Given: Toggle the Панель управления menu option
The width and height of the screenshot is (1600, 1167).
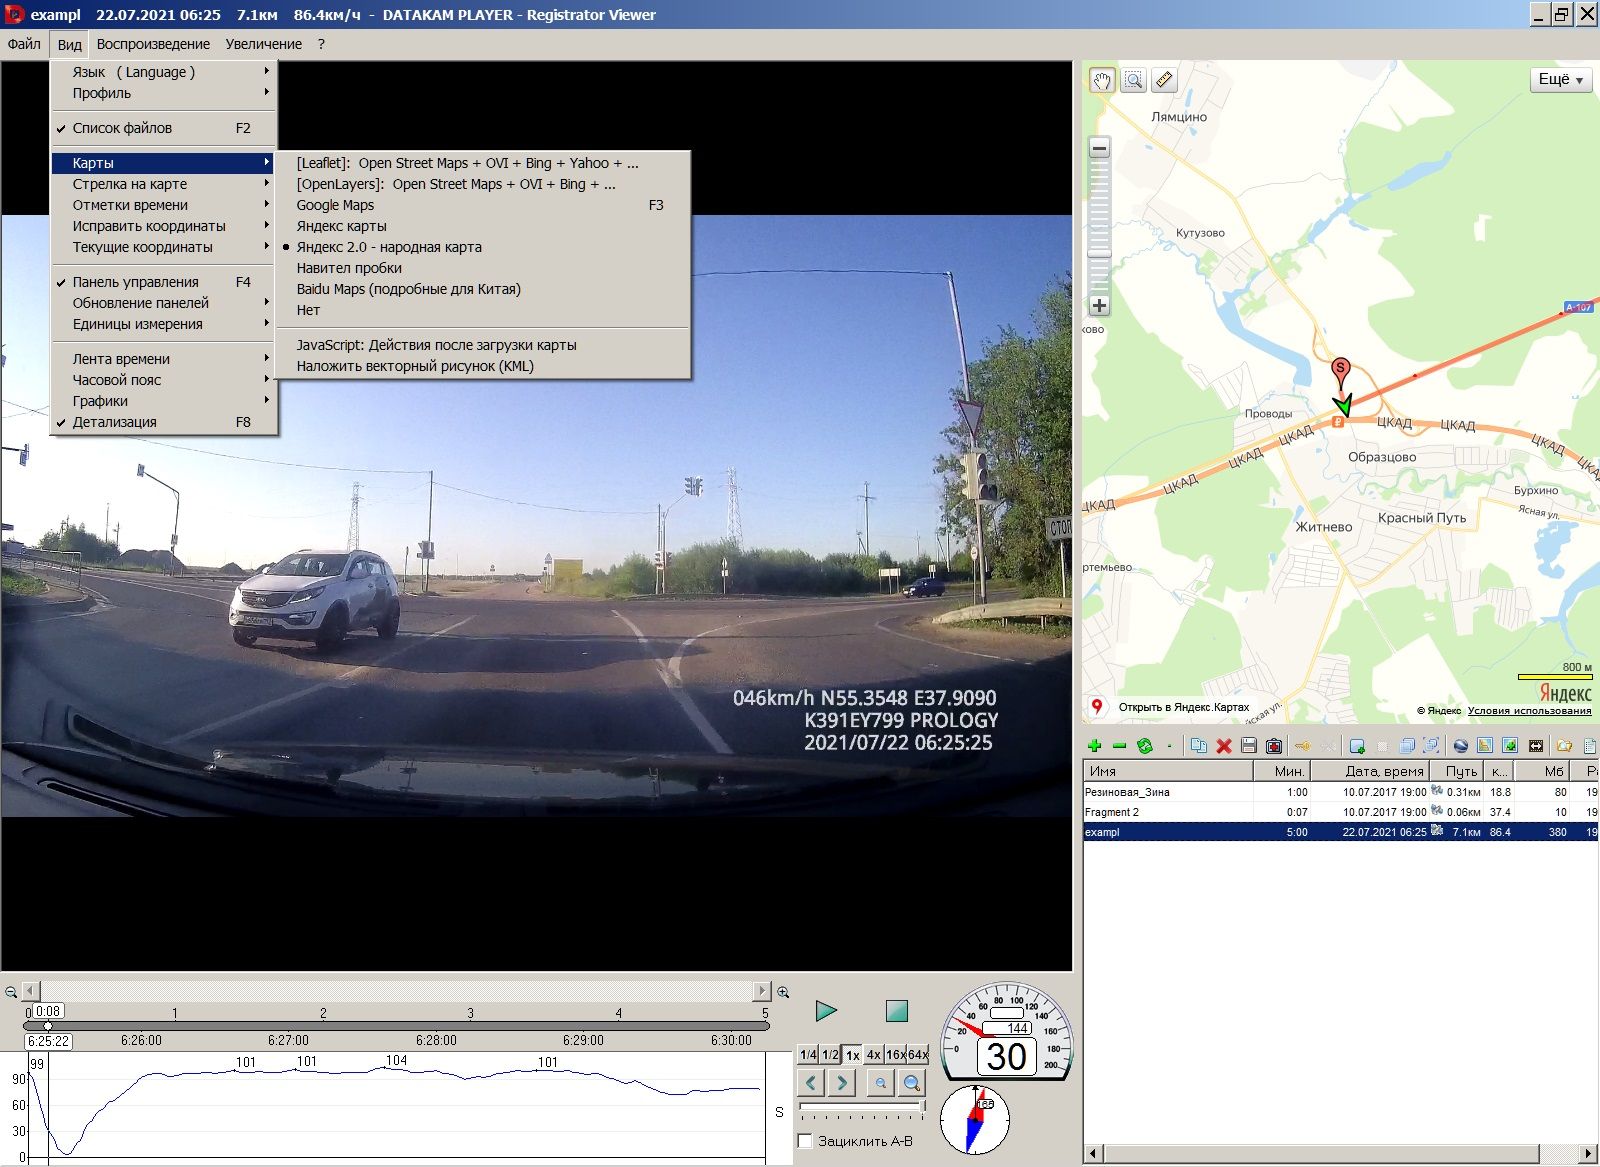Looking at the screenshot, I should tap(135, 282).
